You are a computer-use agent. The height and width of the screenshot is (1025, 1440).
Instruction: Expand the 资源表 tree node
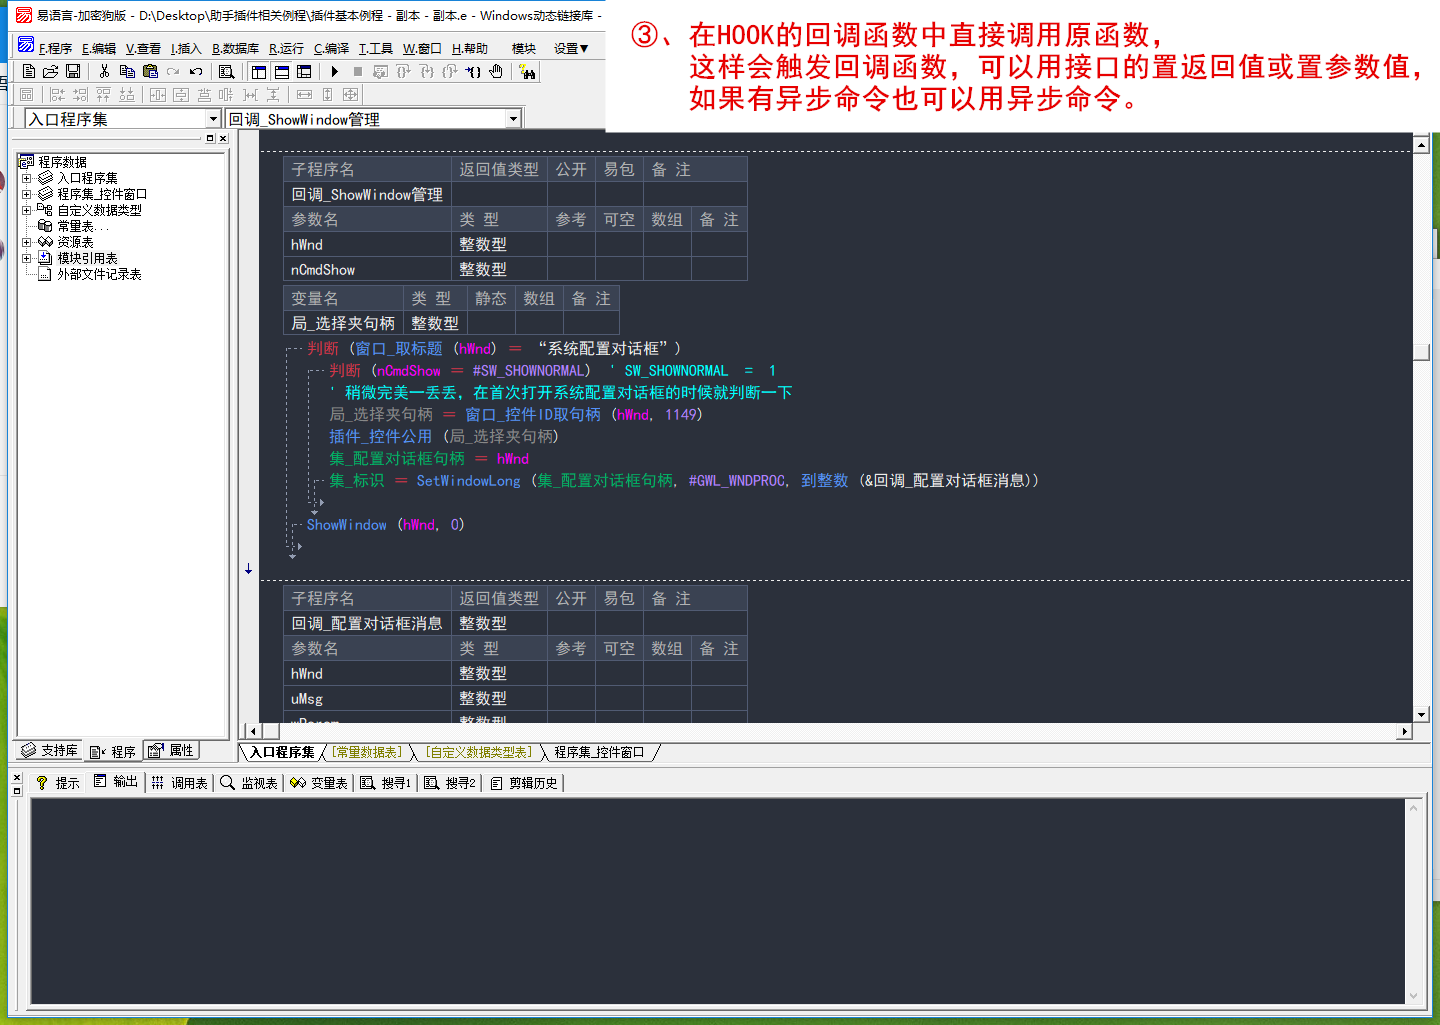[x=26, y=242]
